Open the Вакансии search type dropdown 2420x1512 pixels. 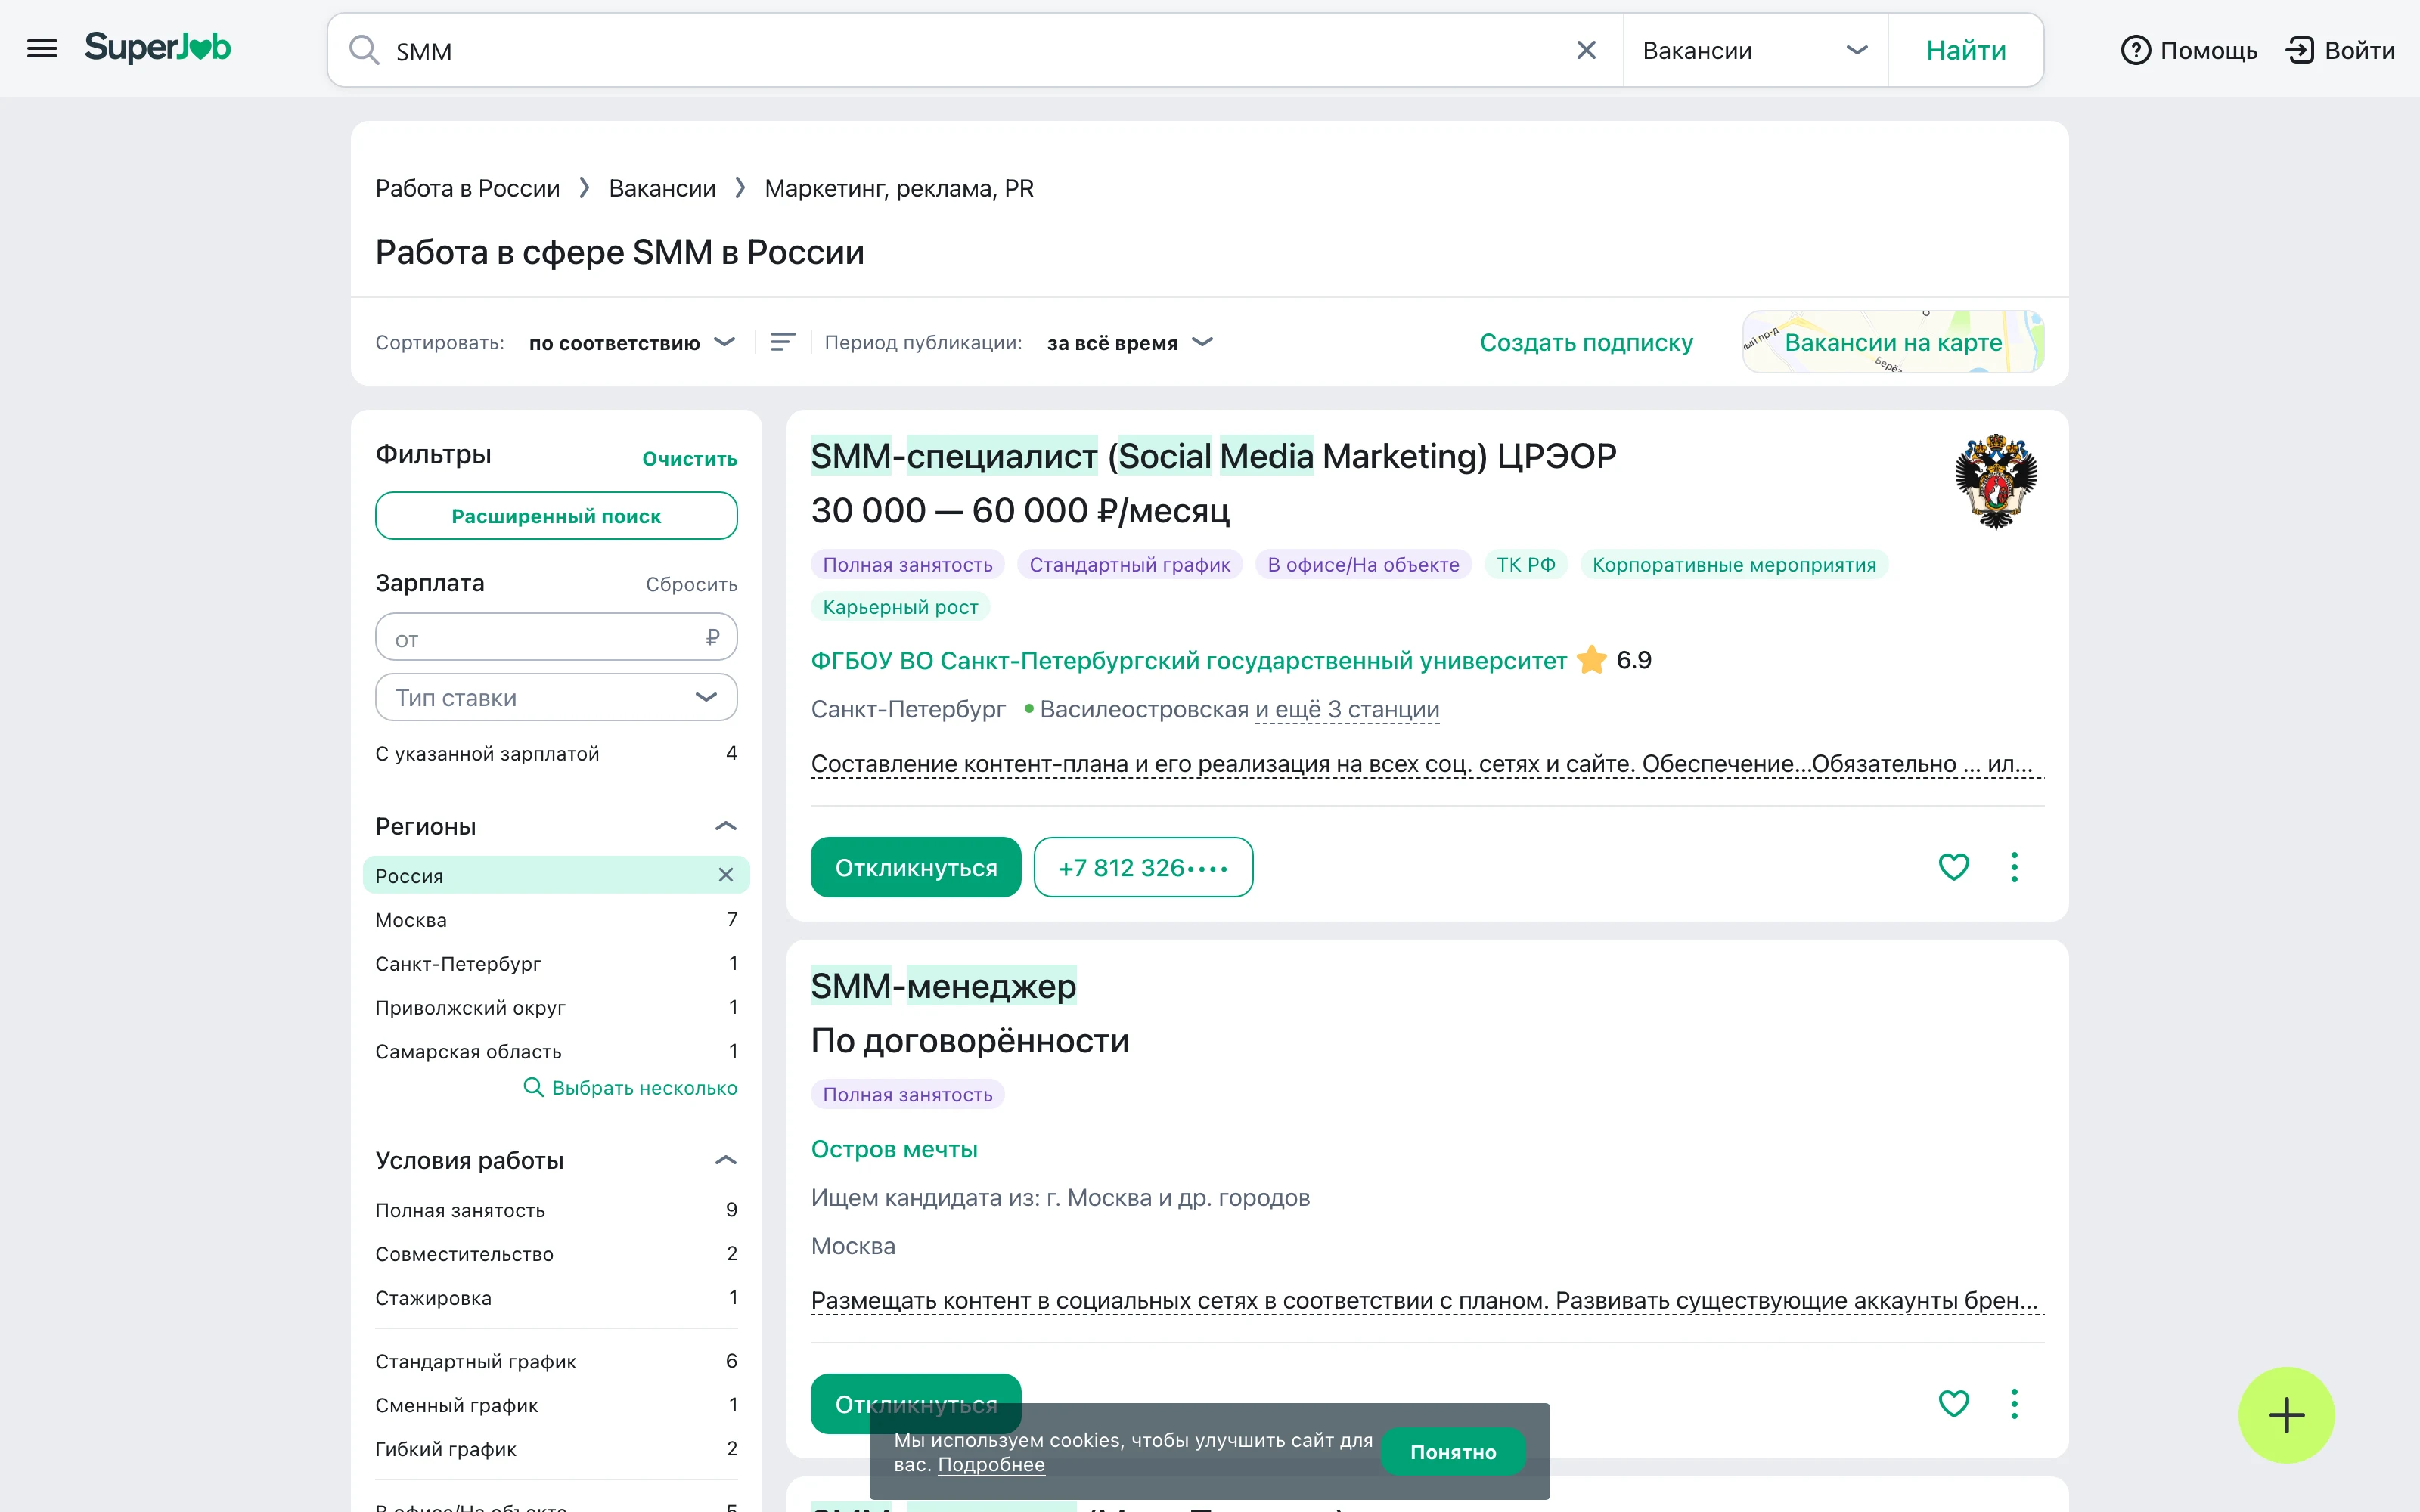click(1755, 50)
